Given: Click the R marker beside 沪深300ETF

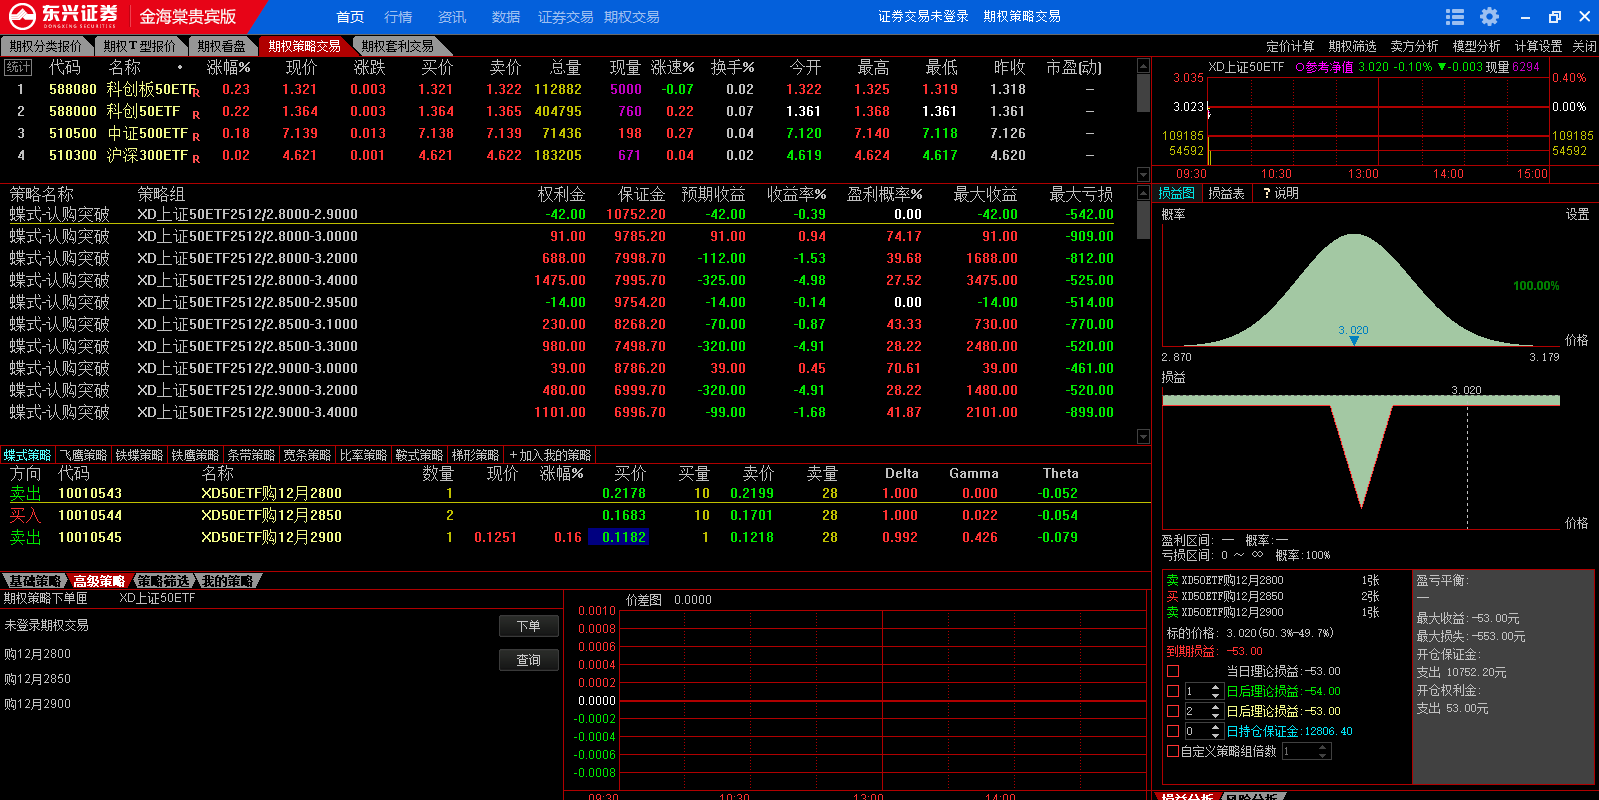Looking at the screenshot, I should [196, 159].
